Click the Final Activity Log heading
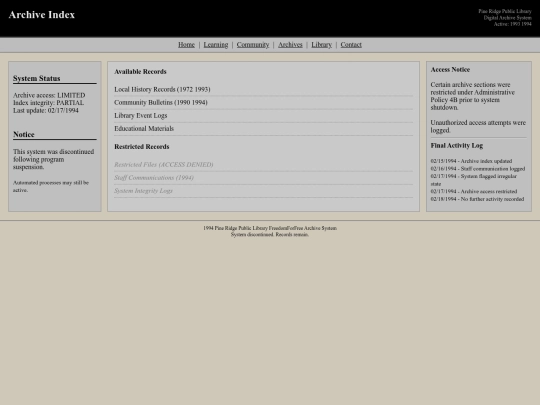This screenshot has width=540, height=405. (x=457, y=145)
